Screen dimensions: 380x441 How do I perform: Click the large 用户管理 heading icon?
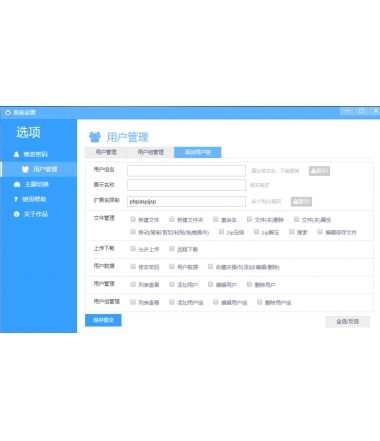point(95,137)
